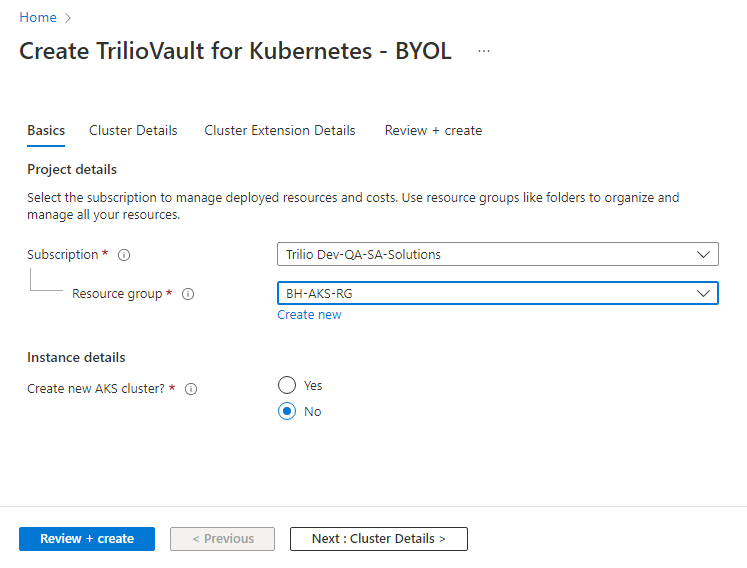The height and width of the screenshot is (568, 747).
Task: Click the Previous button
Action: pyautogui.click(x=222, y=538)
